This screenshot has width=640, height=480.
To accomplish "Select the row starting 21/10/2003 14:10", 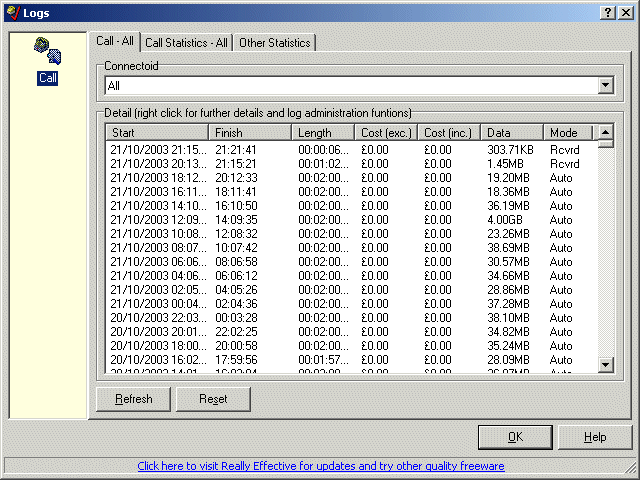I will coord(351,206).
